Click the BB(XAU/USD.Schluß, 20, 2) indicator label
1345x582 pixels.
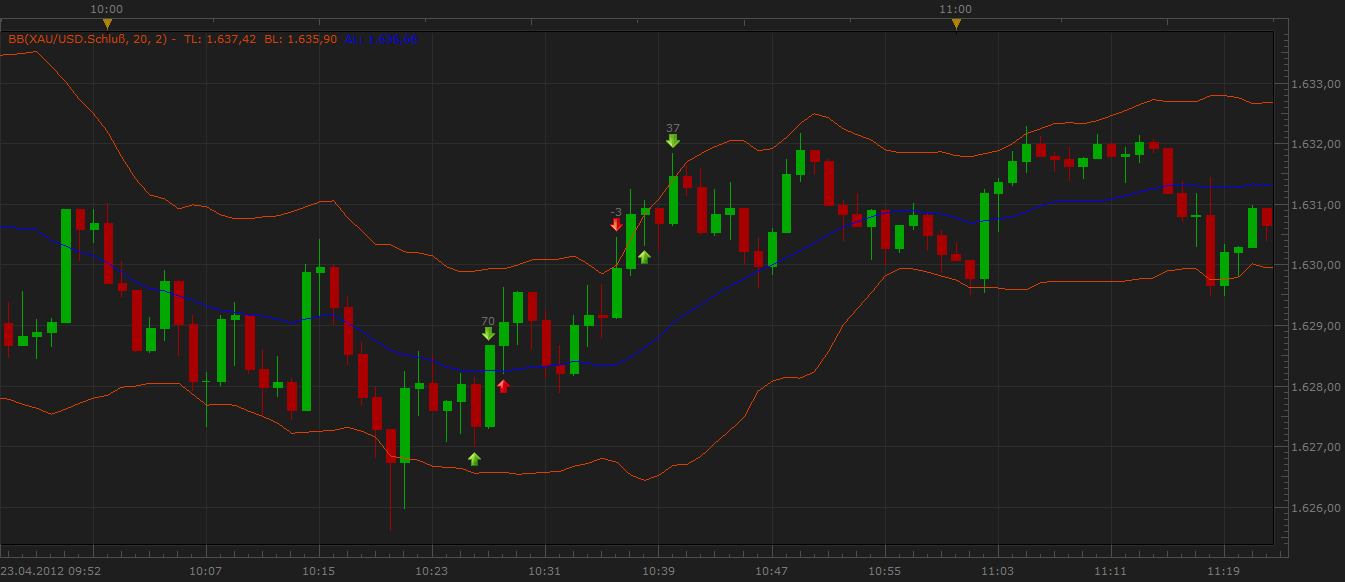pos(88,39)
